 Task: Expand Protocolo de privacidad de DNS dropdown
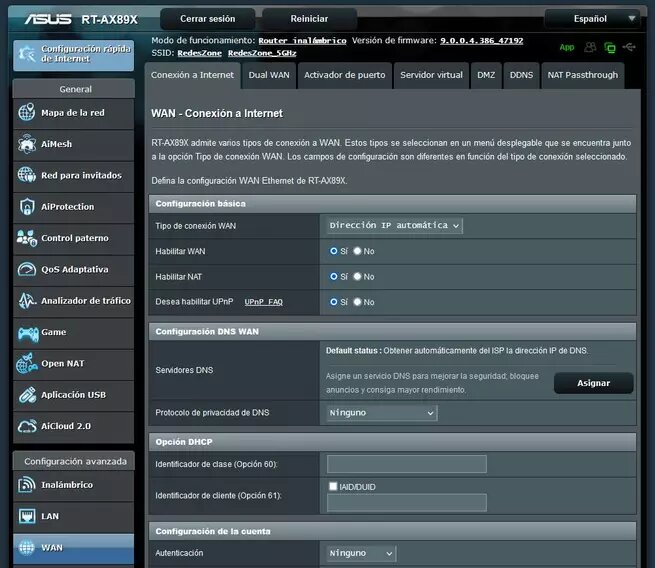pos(382,413)
